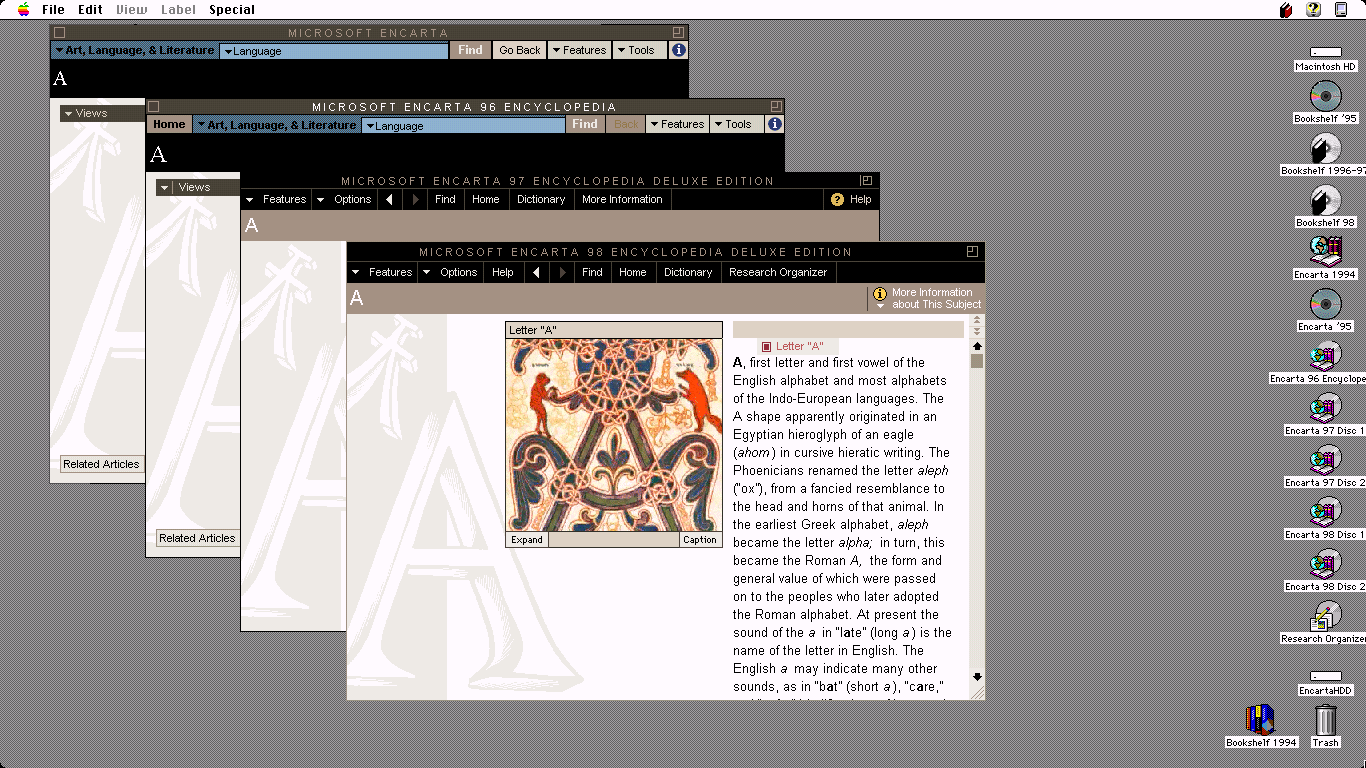Open Language category dropdown in Encarta 96 window
This screenshot has width=1366, height=768.
[x=464, y=125]
